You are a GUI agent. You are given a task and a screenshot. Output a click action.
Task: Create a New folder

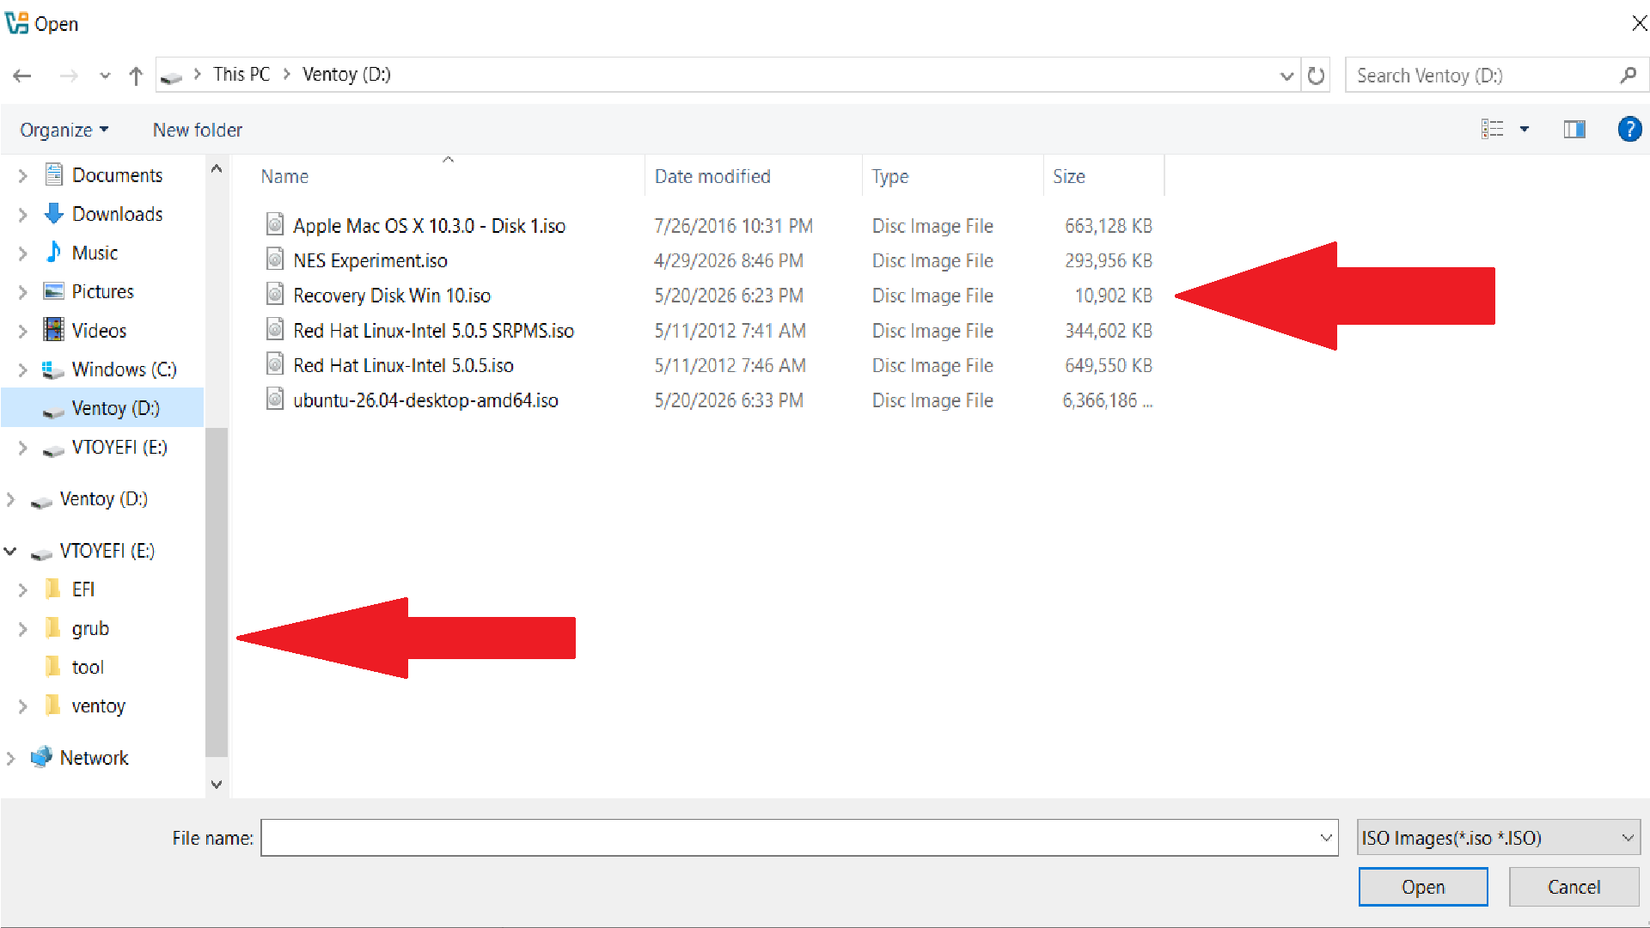point(197,130)
